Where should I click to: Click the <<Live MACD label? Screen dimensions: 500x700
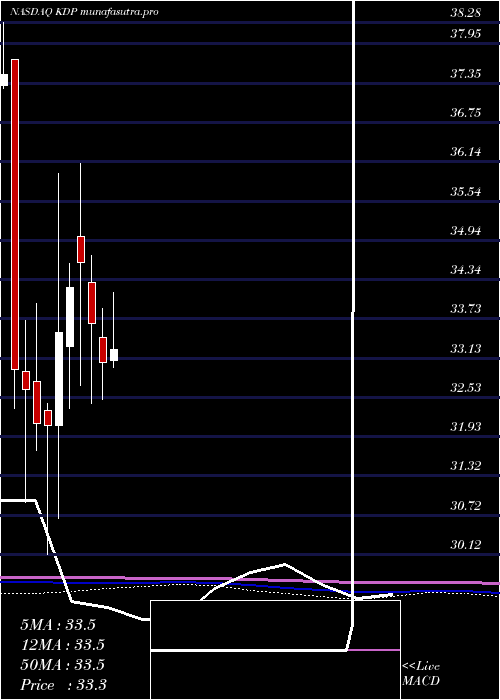click(421, 674)
